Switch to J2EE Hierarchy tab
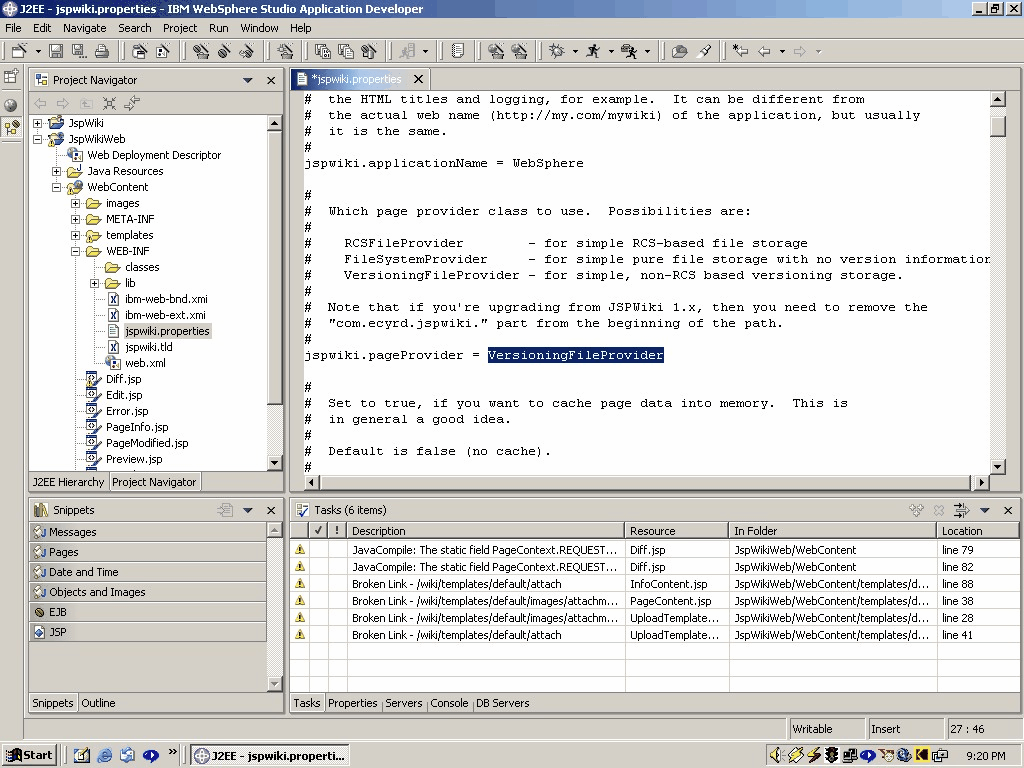 68,482
